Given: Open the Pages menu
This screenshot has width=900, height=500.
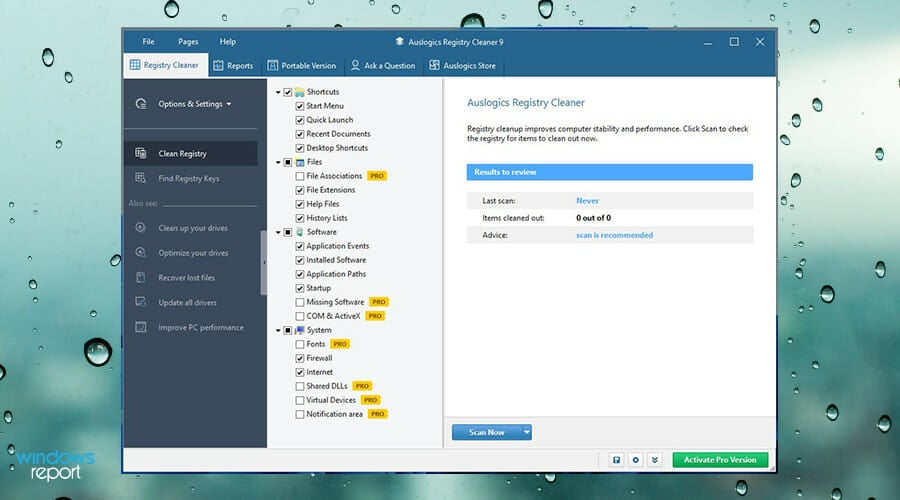Looking at the screenshot, I should point(188,41).
